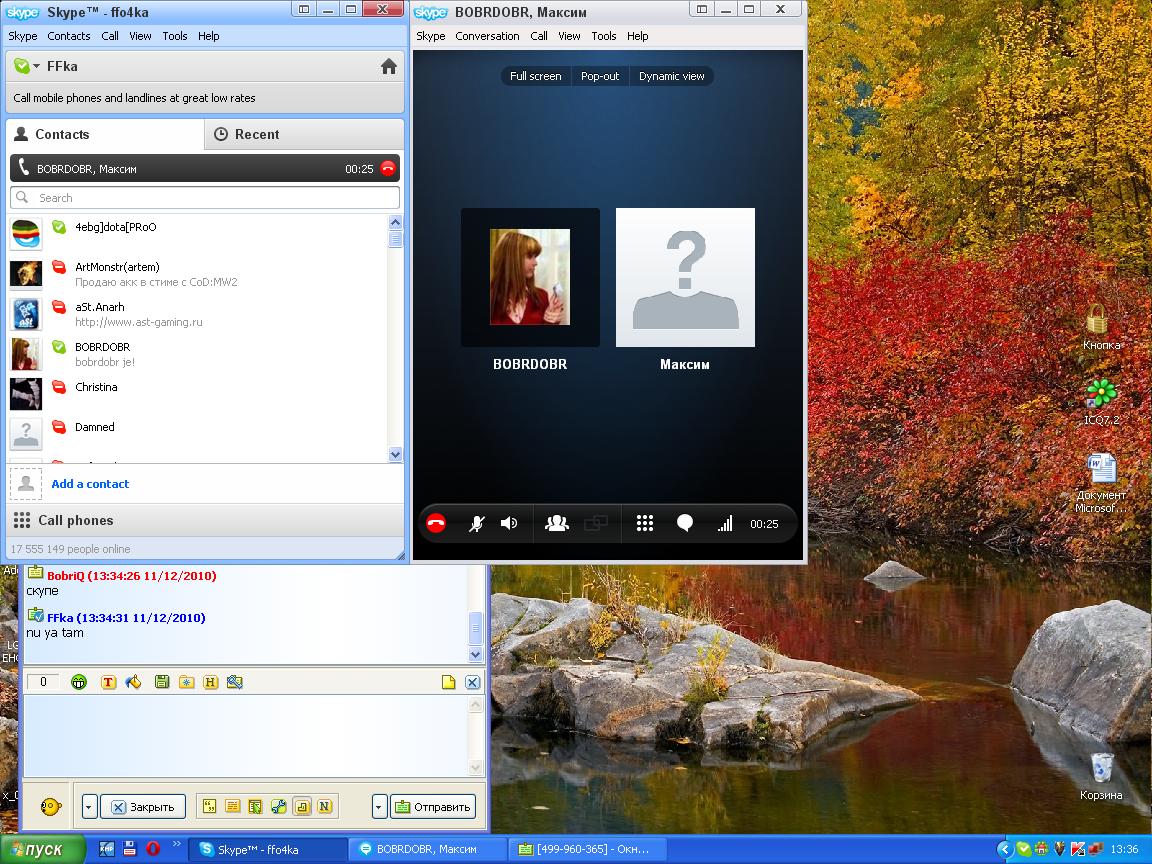
Task: Click the chat message input area
Action: 246,735
